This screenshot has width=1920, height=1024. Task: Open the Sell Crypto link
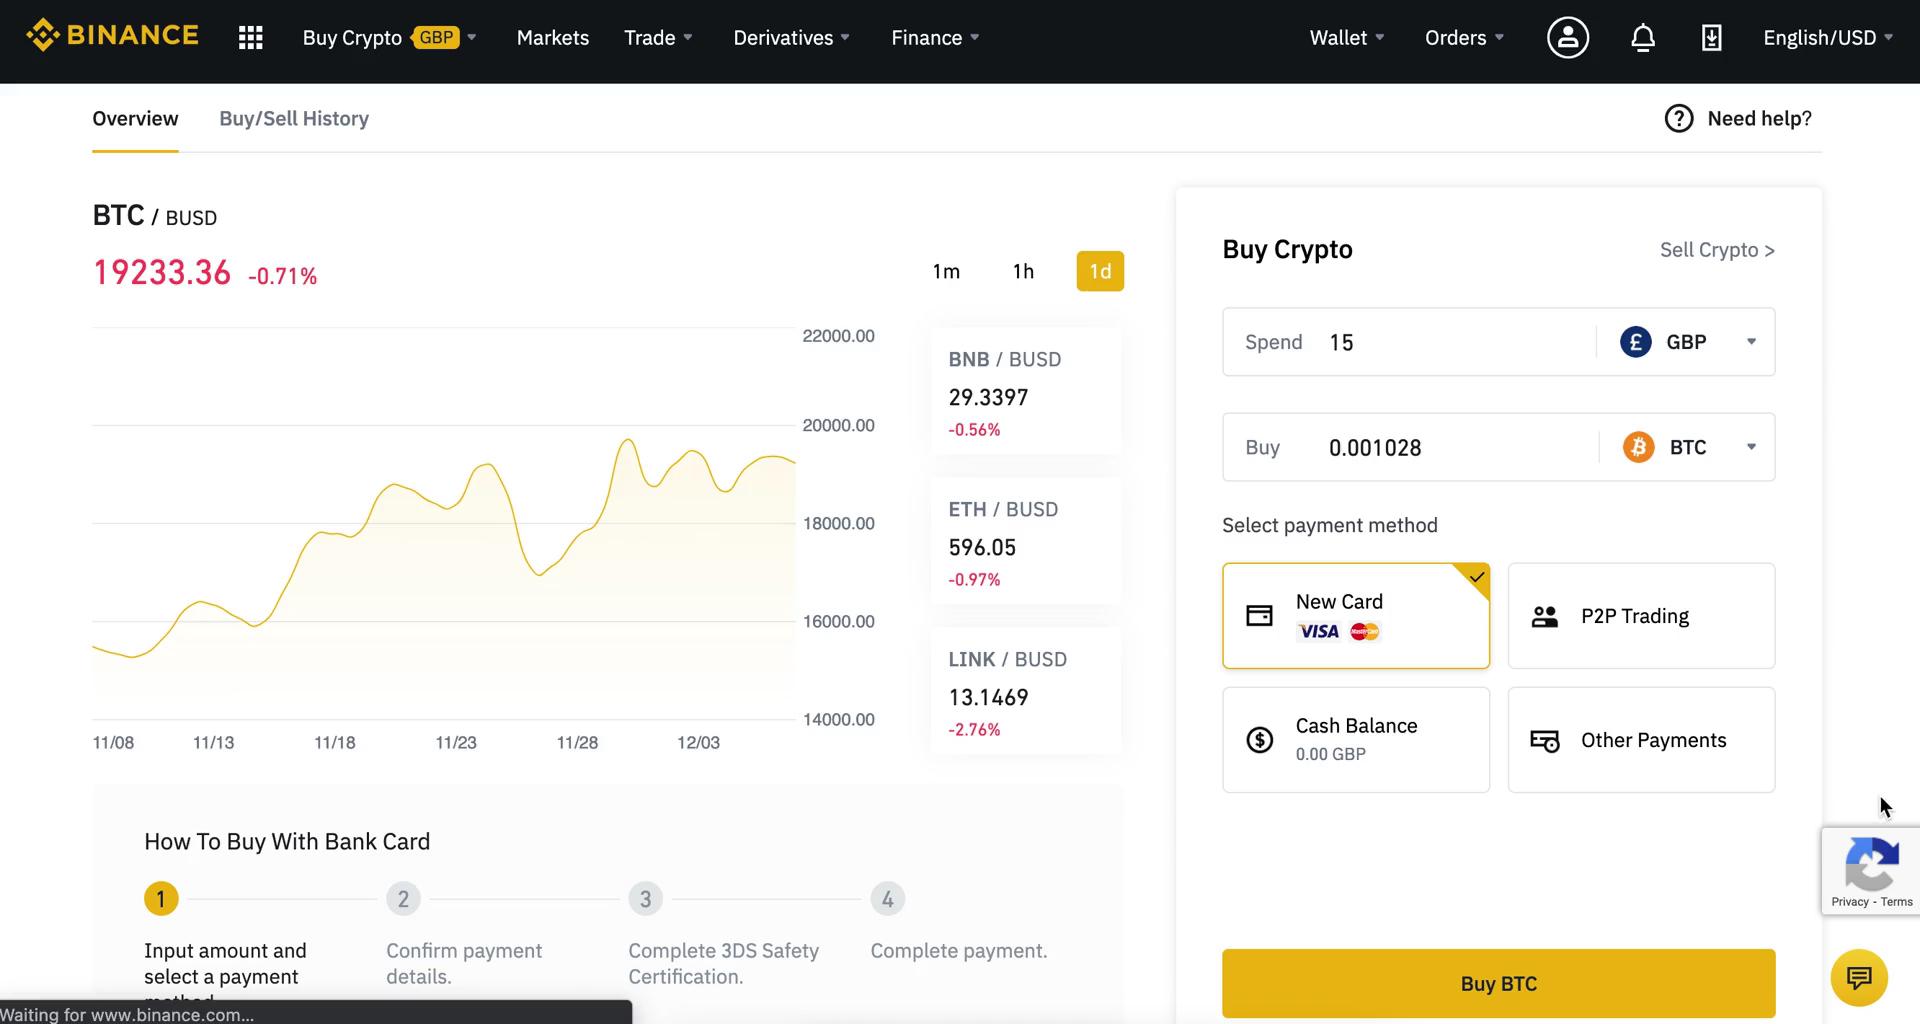pyautogui.click(x=1717, y=250)
